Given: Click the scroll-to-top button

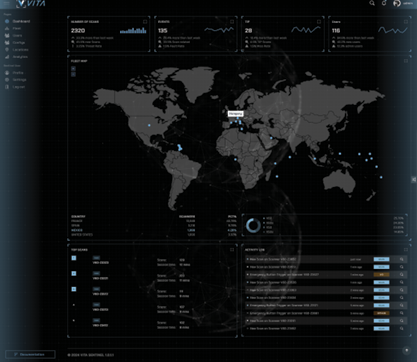Looking at the screenshot, I should (406, 350).
